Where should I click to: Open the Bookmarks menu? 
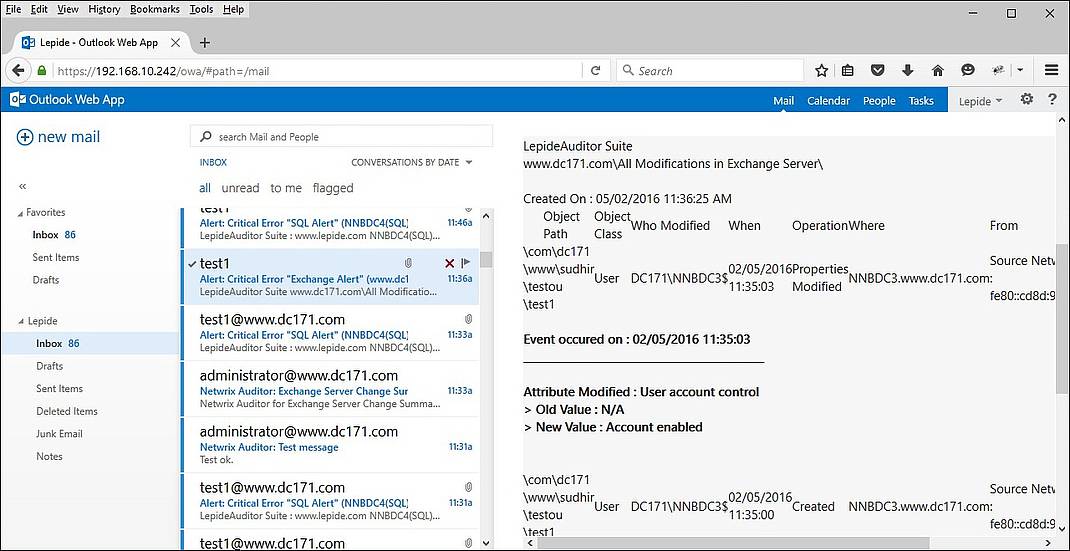[154, 9]
